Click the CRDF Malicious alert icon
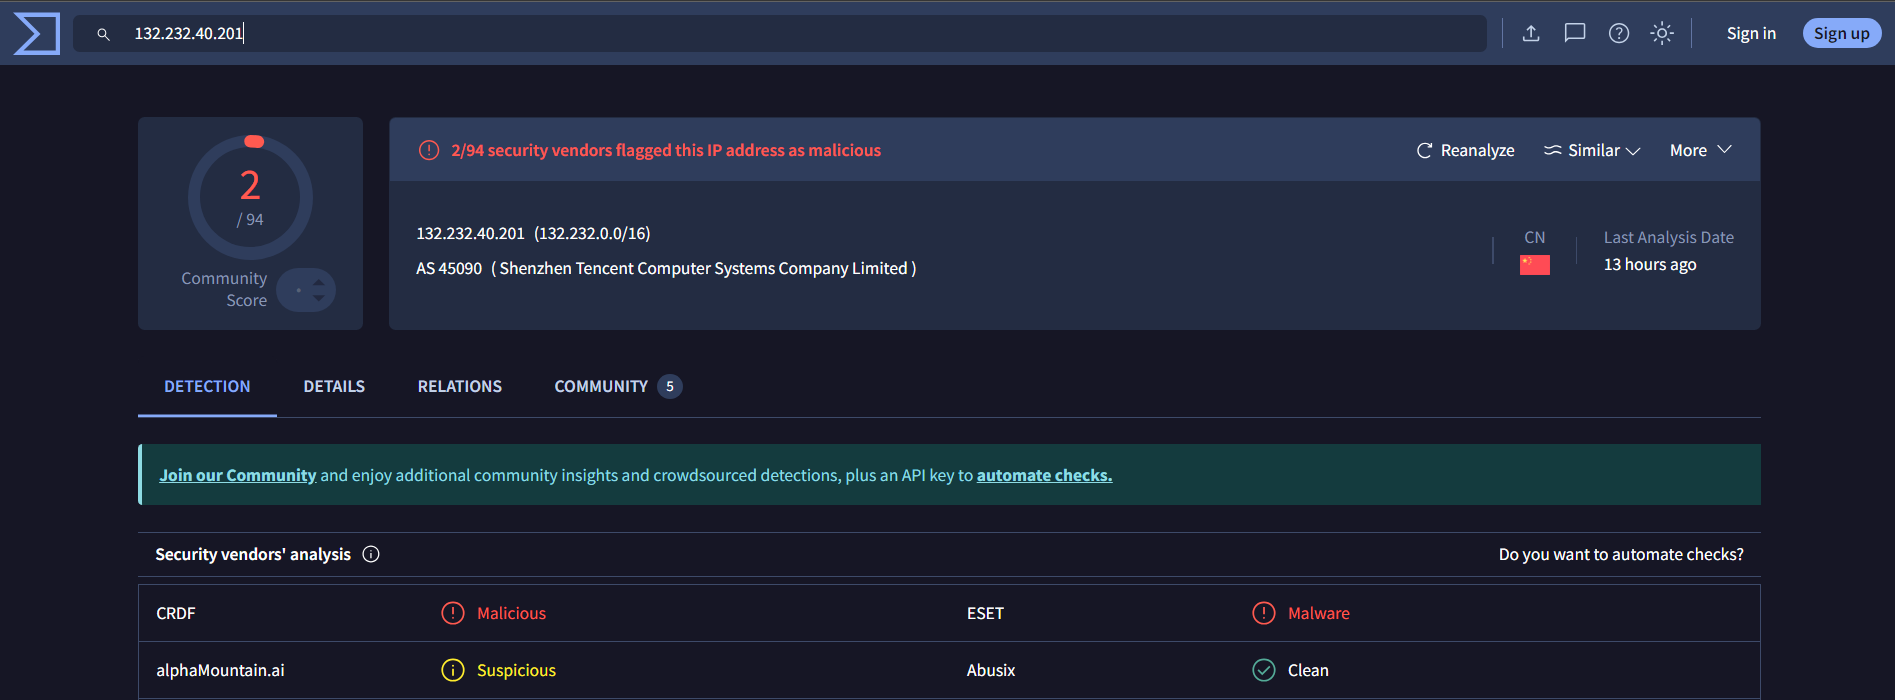Image resolution: width=1895 pixels, height=700 pixels. (x=453, y=613)
